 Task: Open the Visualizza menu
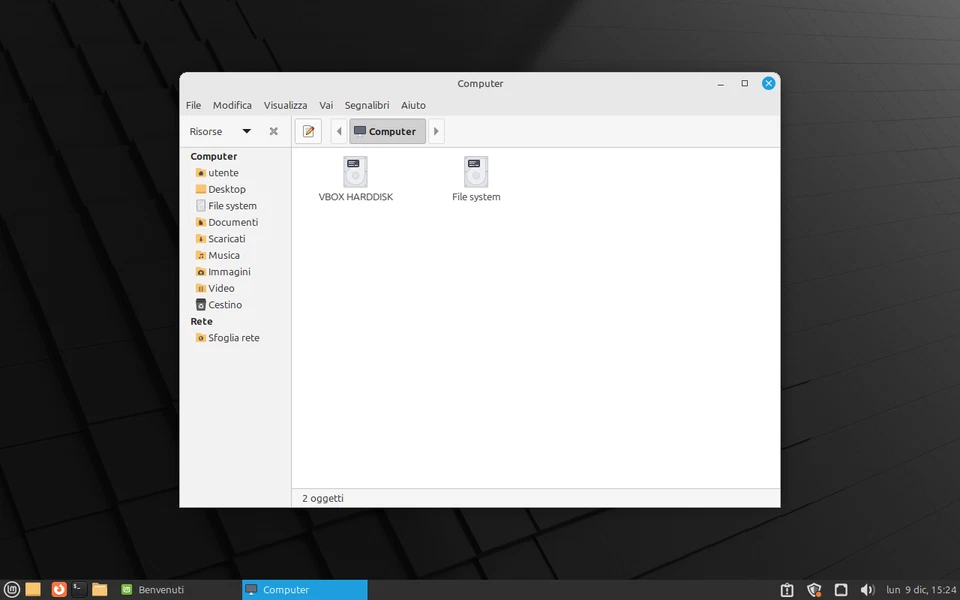pos(285,105)
